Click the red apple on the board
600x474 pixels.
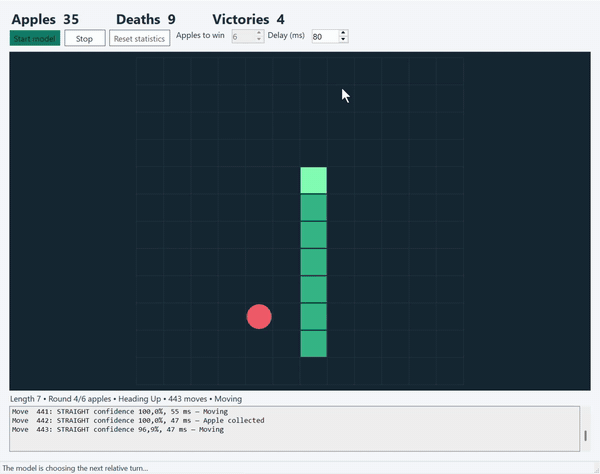pyautogui.click(x=259, y=317)
